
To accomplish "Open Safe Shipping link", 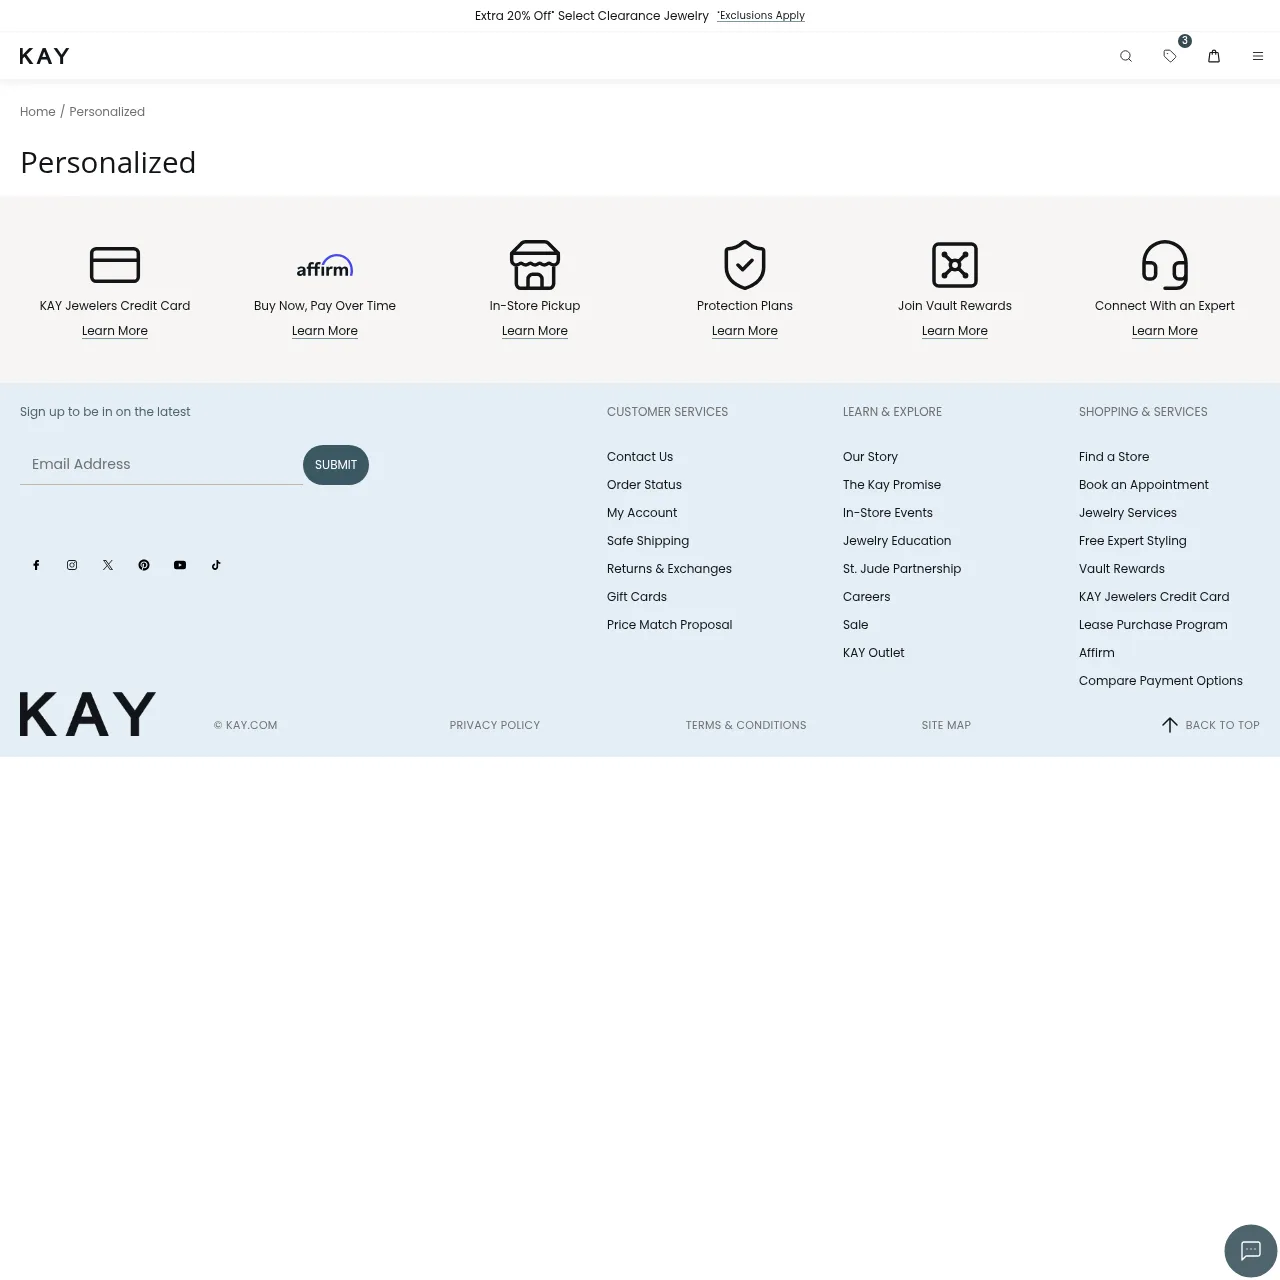I will [648, 541].
